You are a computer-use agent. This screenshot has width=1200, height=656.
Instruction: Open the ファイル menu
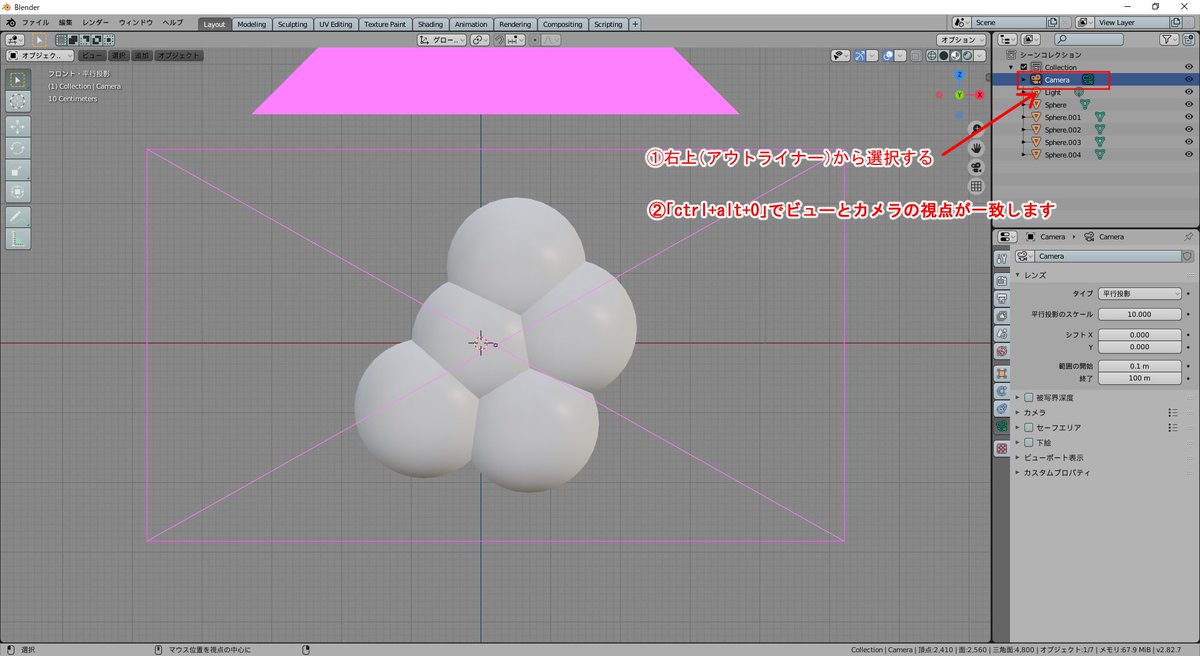(35, 22)
